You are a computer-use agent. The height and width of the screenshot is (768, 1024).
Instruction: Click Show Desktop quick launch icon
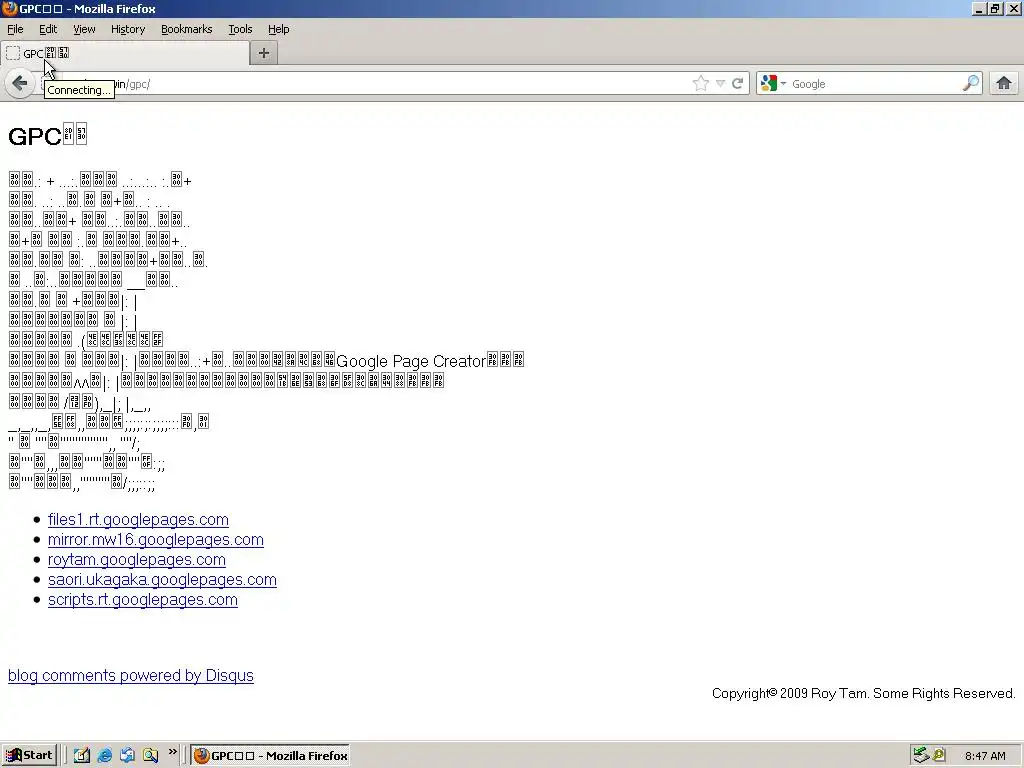[x=127, y=756]
